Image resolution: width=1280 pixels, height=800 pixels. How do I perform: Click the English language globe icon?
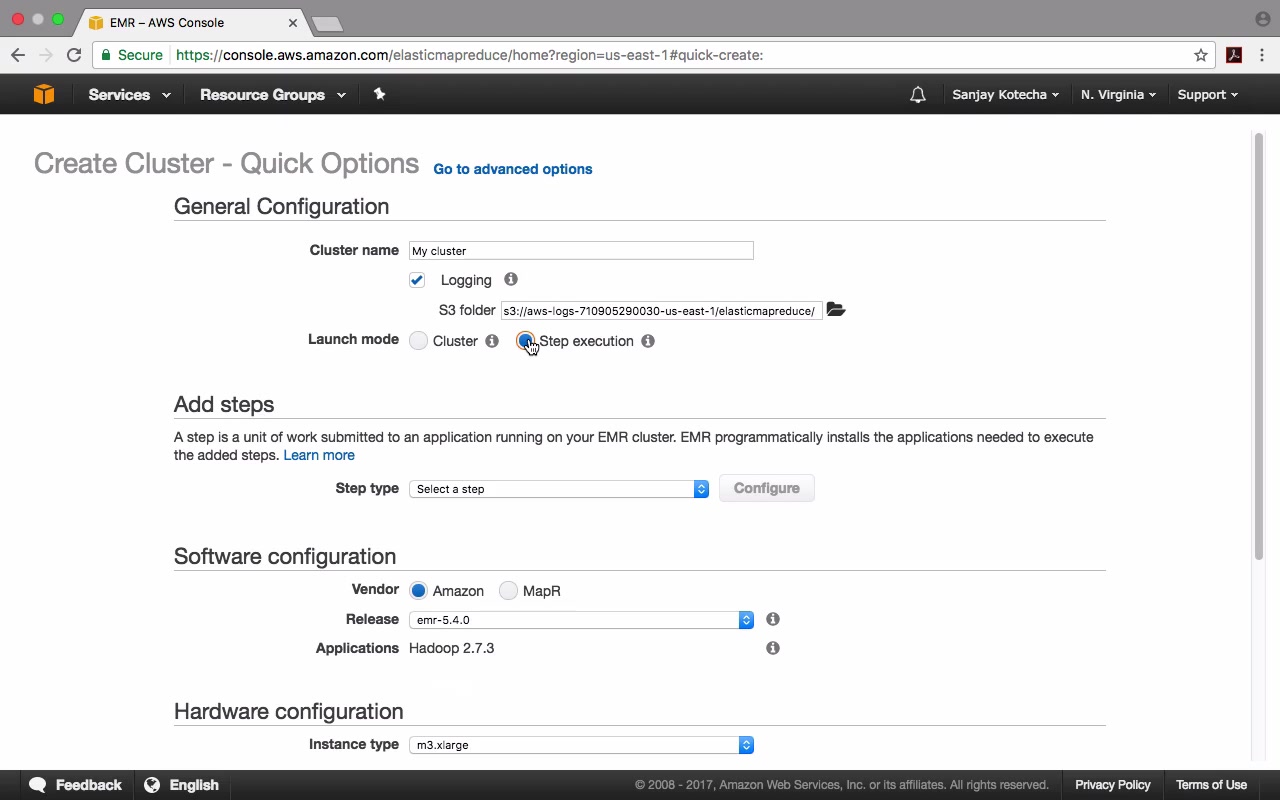(152, 785)
